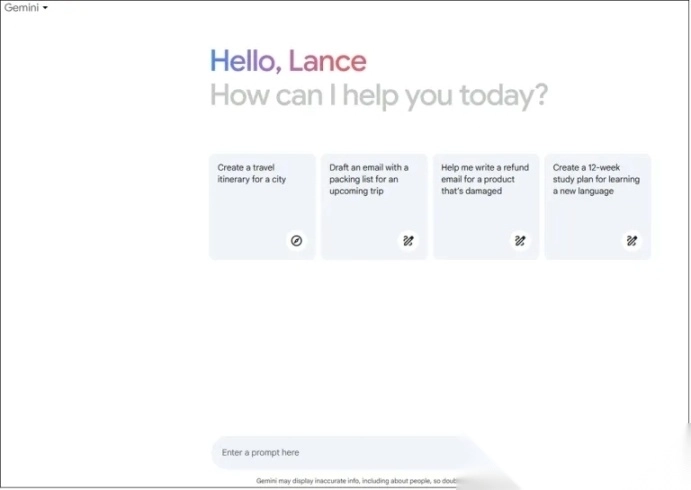
Task: Choose the 'Draft an email with a packing list' text
Action: 368,179
